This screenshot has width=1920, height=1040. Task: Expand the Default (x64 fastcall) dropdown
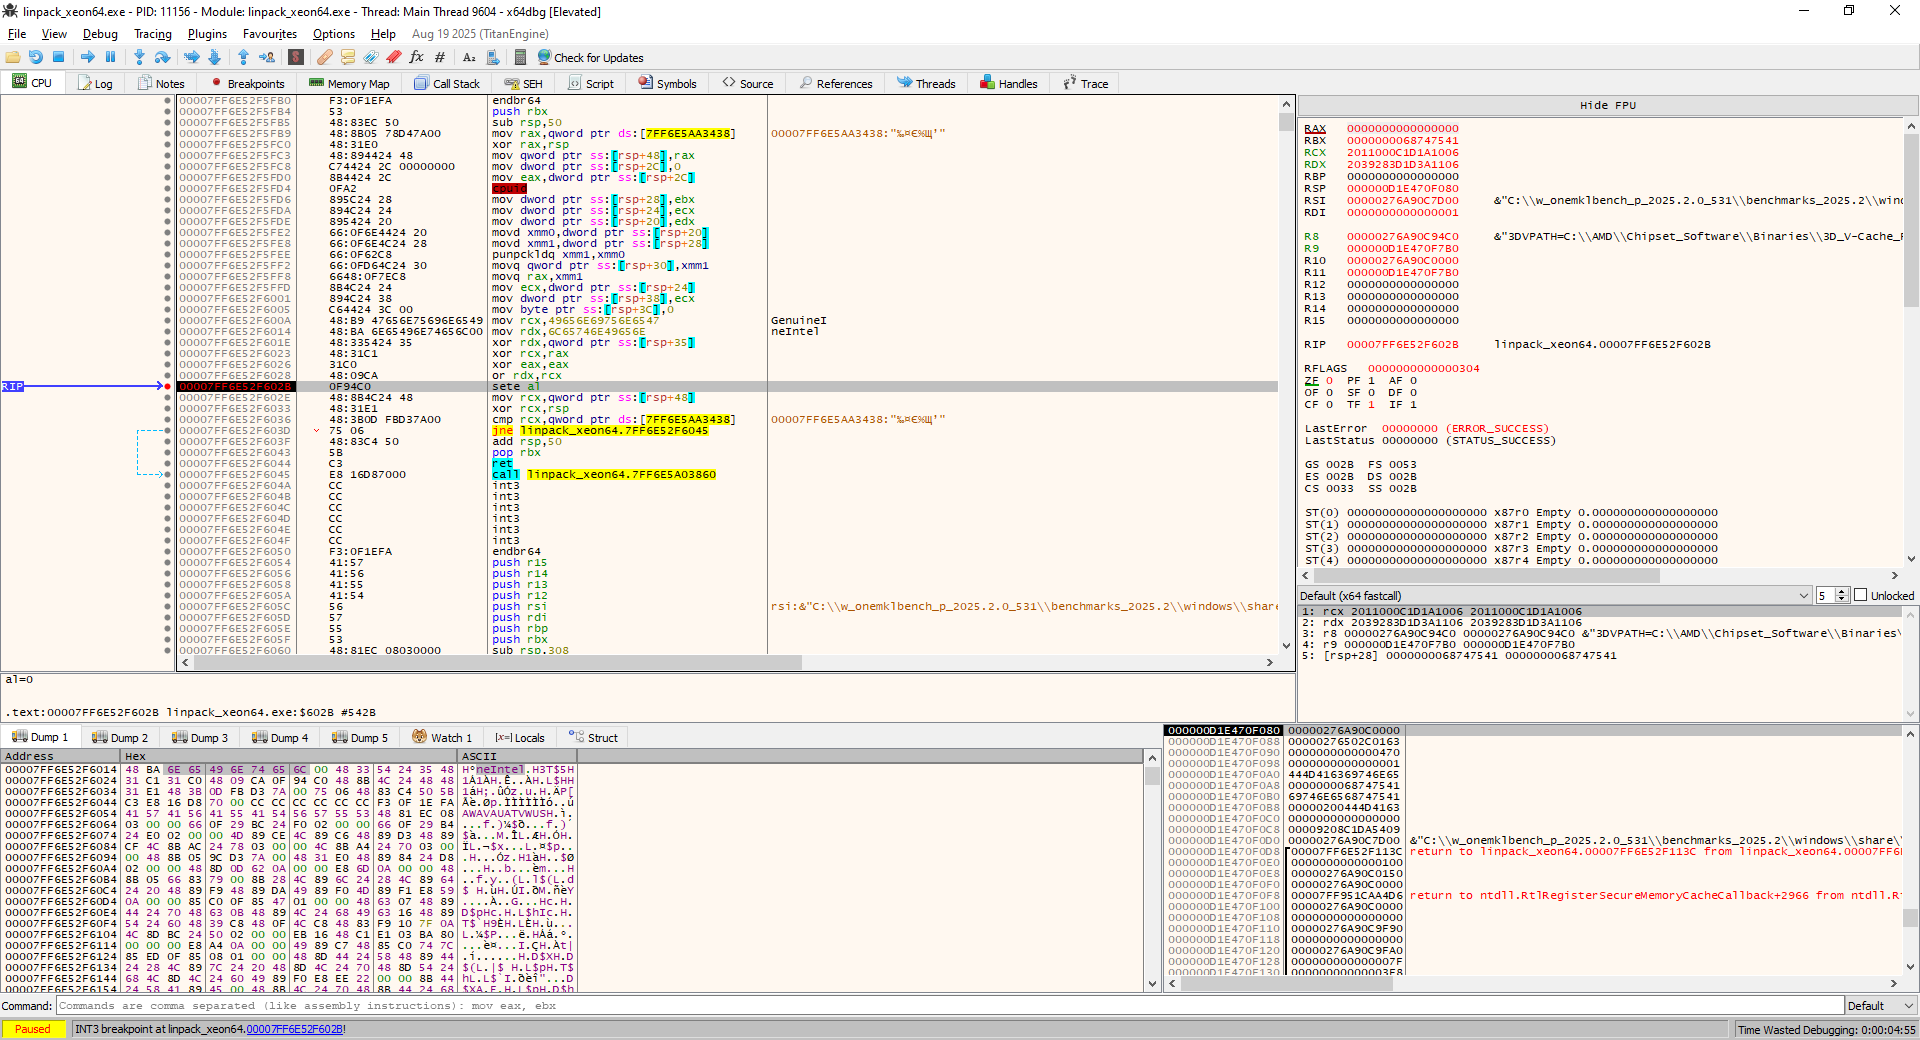[1804, 595]
